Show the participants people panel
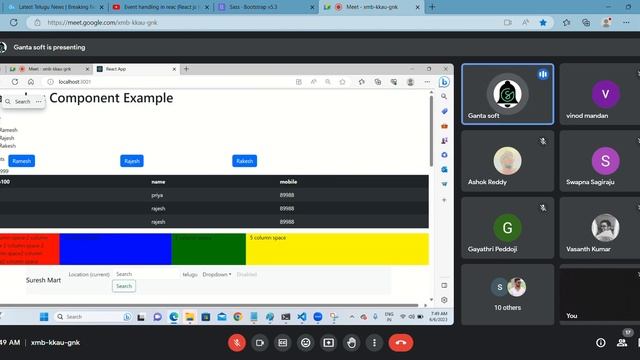 [622, 343]
